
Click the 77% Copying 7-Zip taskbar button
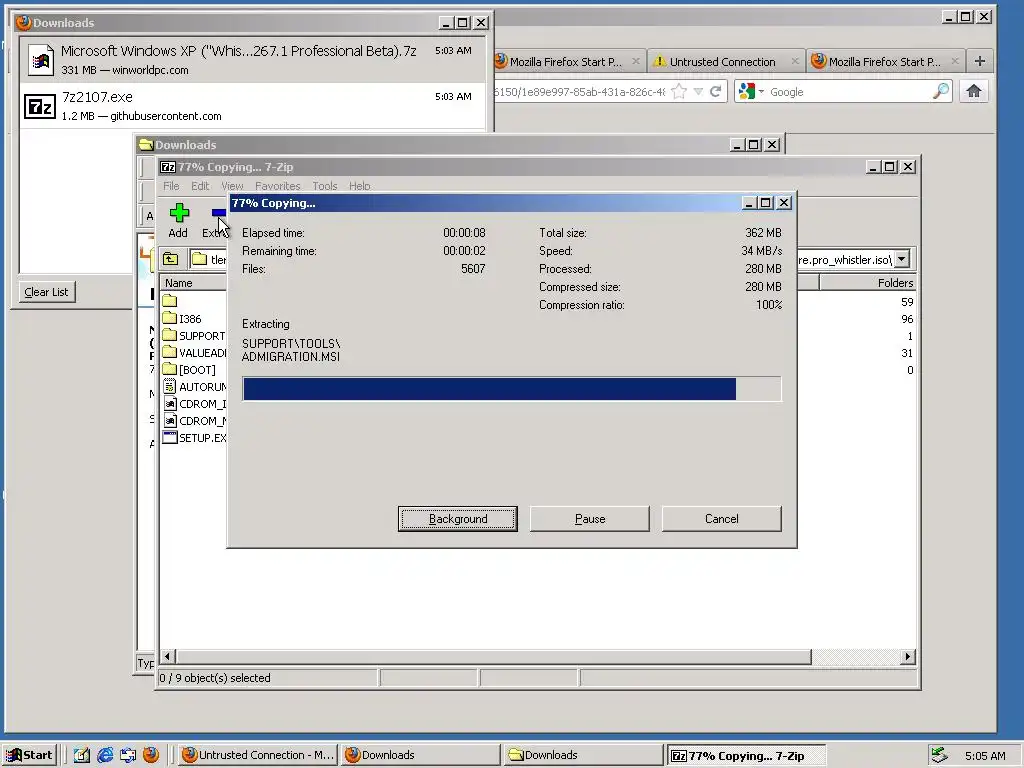[x=747, y=755]
